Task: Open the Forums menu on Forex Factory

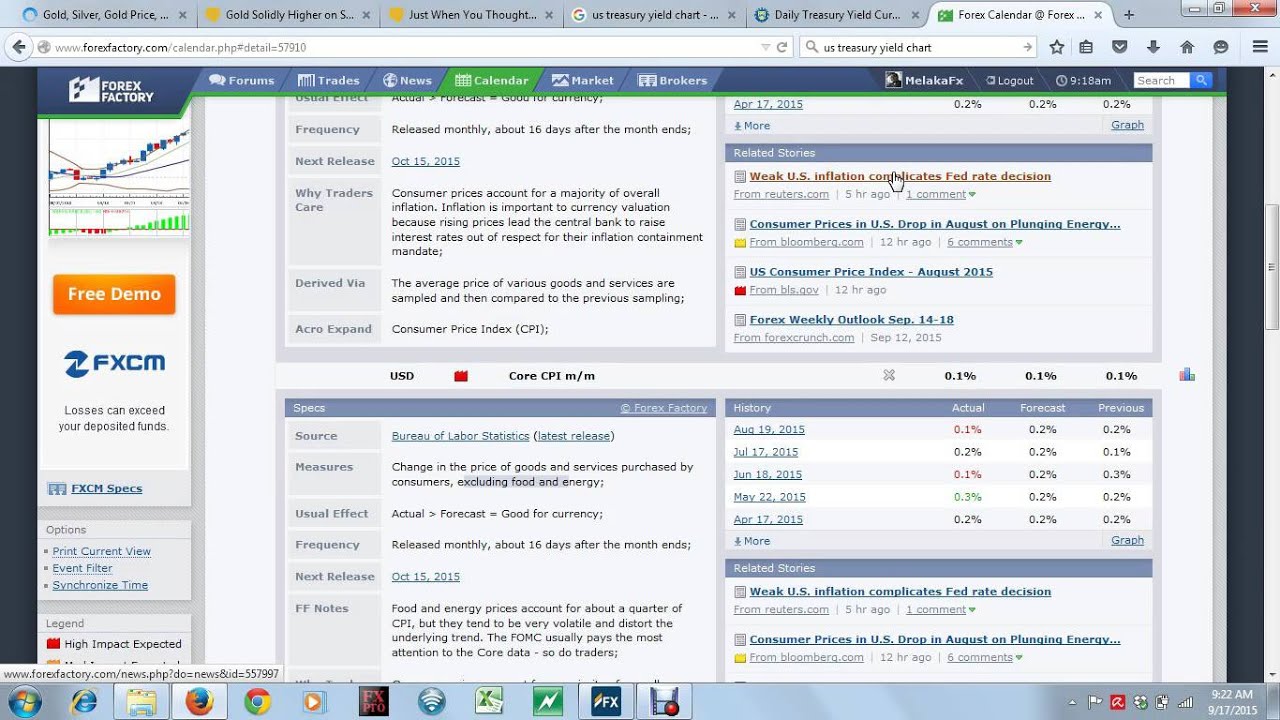Action: (x=241, y=80)
